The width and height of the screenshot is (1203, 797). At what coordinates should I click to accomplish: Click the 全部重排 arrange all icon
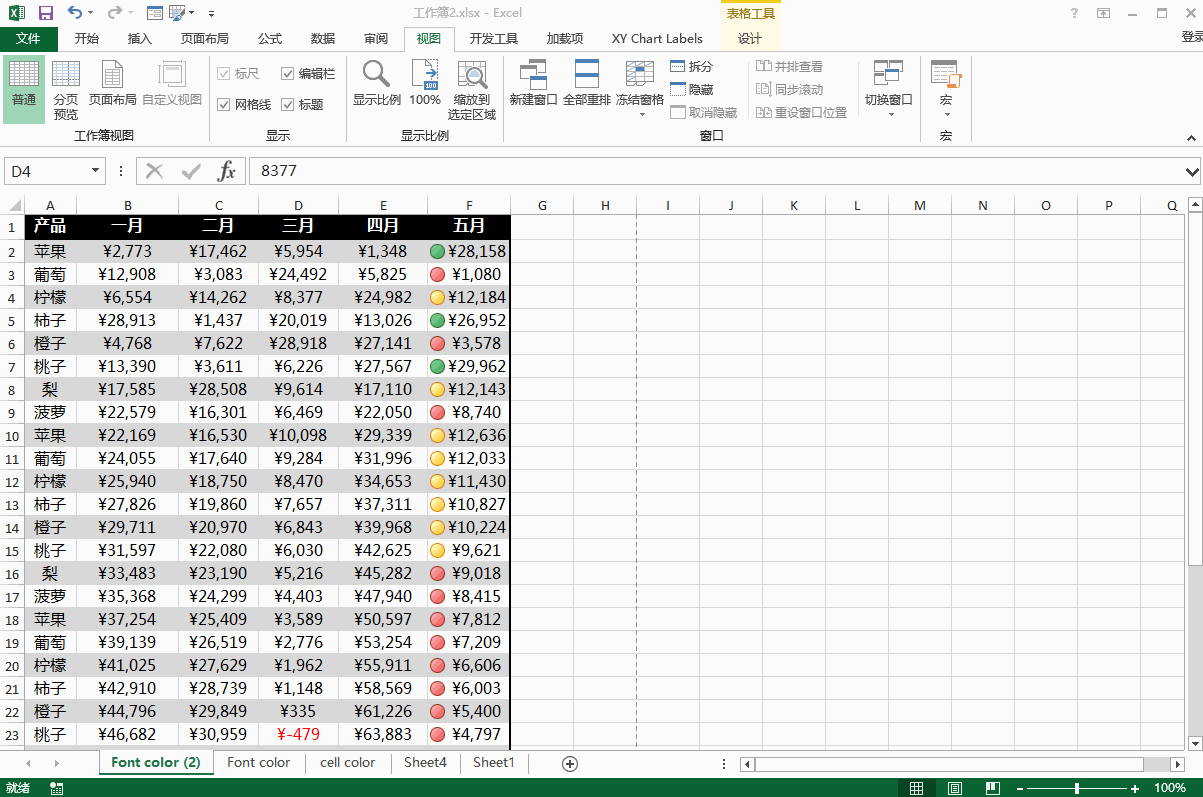point(586,84)
